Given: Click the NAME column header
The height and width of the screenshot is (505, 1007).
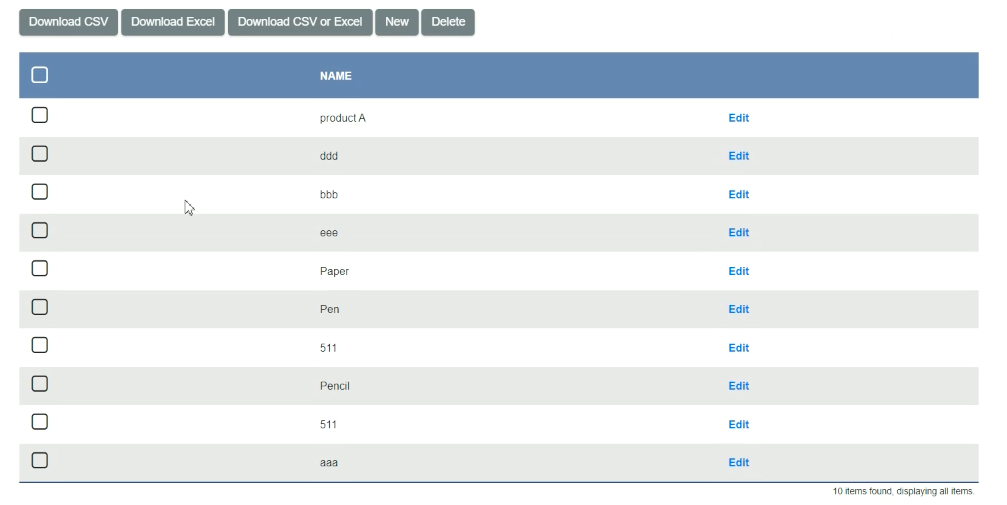Looking at the screenshot, I should (x=335, y=76).
